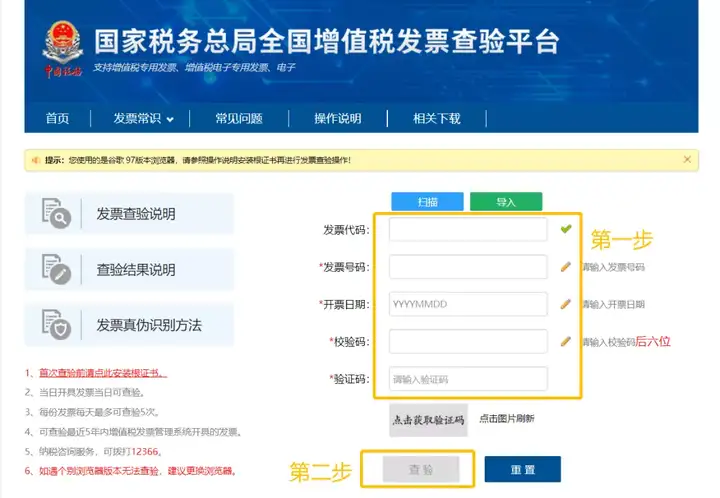Viewport: 720px width, 498px height.
Task: Click the blue 扫描 button
Action: (427, 201)
